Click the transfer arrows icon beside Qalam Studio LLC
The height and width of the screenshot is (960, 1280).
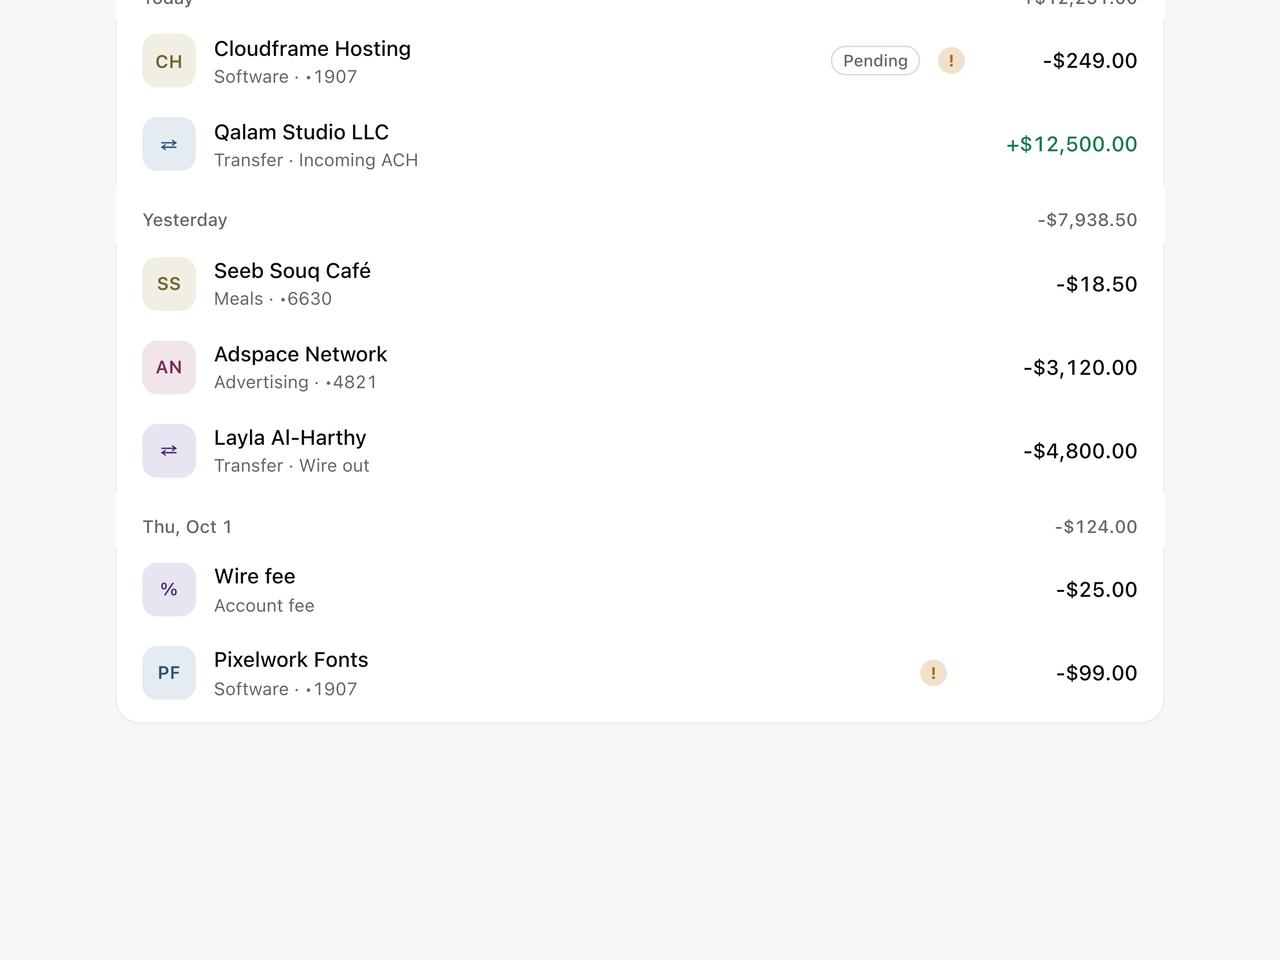tap(169, 144)
